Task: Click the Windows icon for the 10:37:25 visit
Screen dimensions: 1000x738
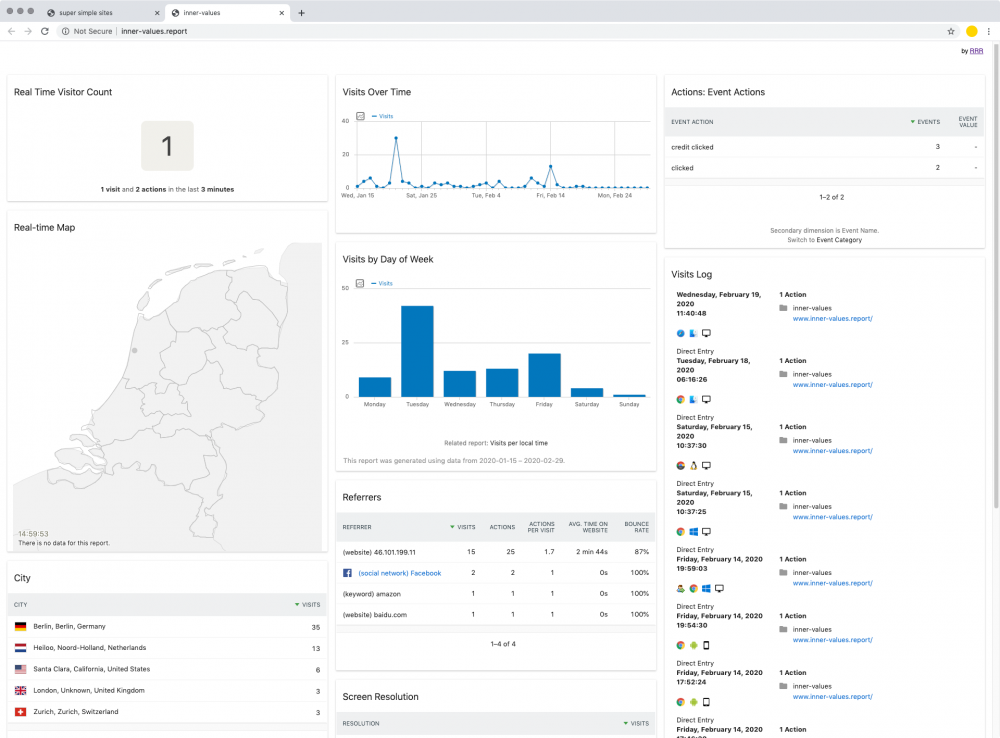Action: [693, 531]
